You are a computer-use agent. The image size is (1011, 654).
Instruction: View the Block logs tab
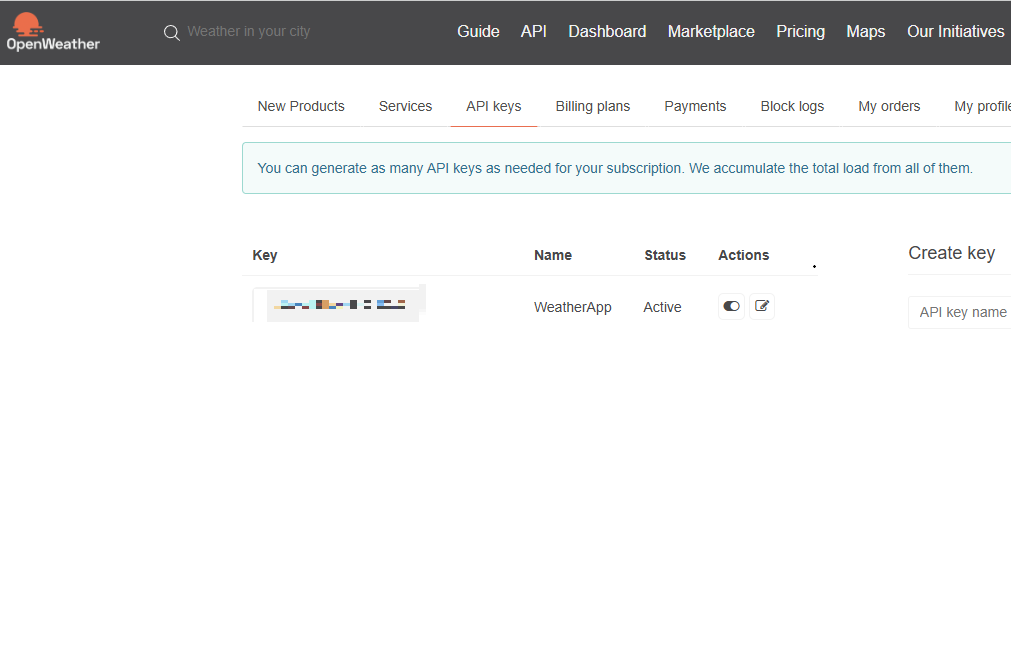tap(792, 106)
